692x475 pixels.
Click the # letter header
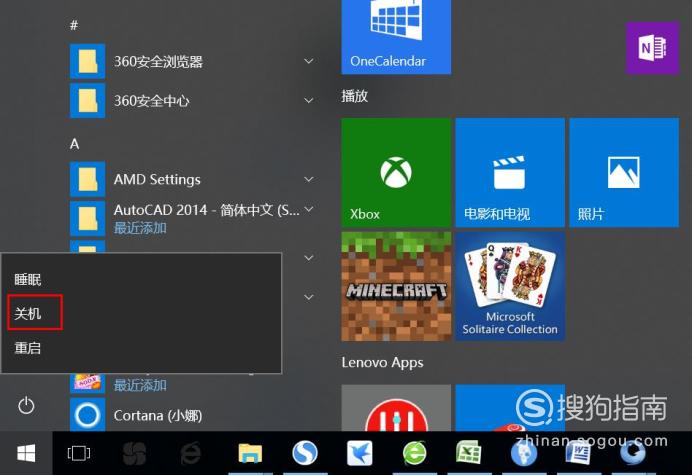[74, 25]
